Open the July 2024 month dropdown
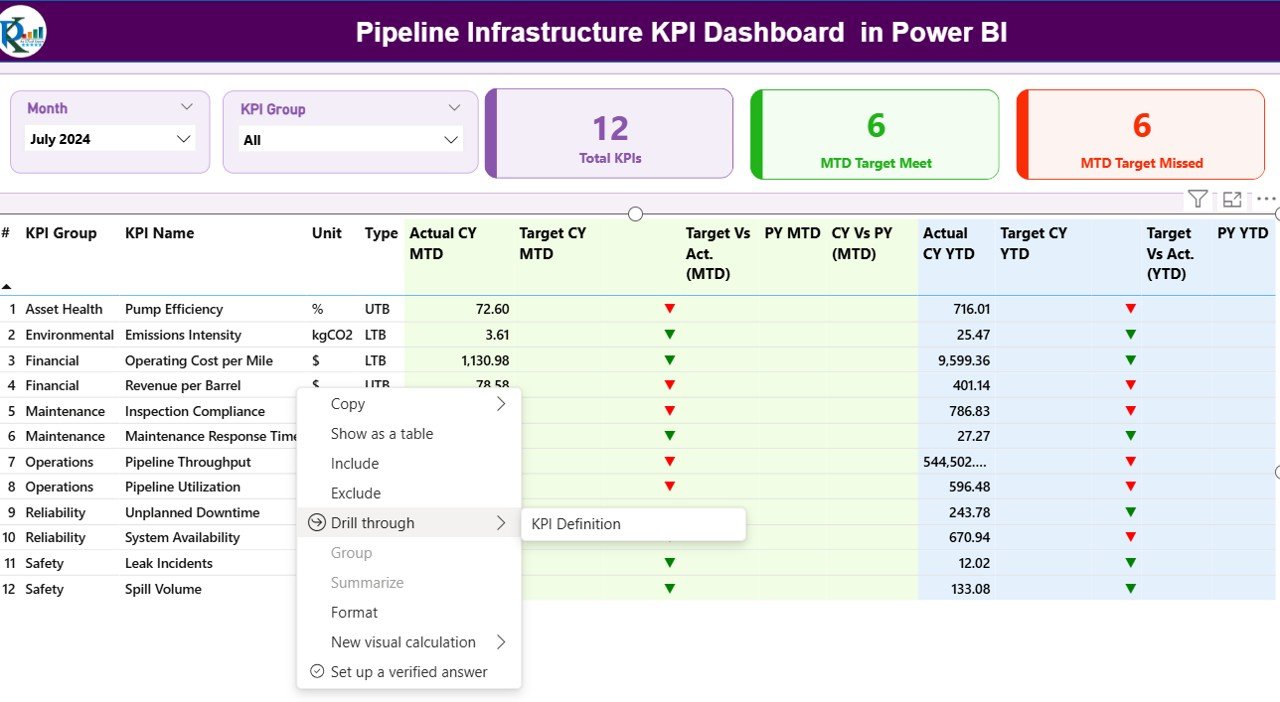The image size is (1280, 702). tap(183, 139)
